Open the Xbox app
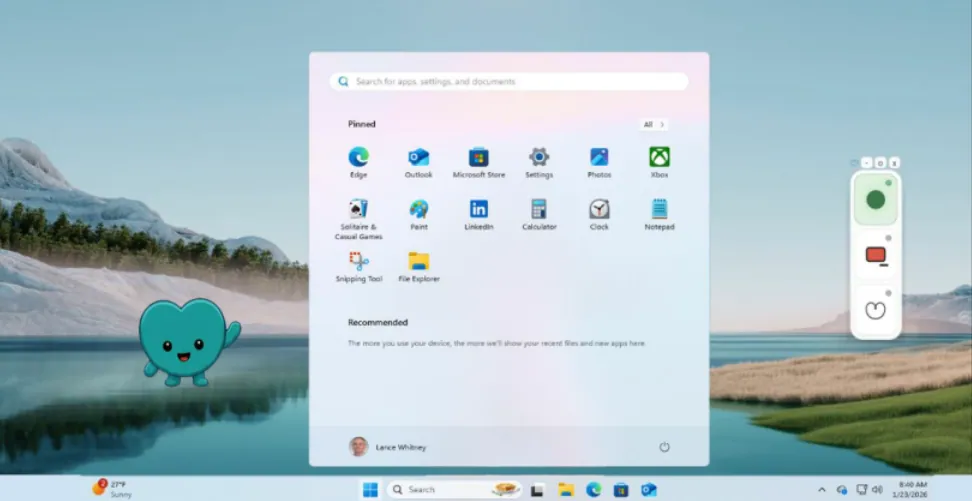972x501 pixels. click(x=659, y=162)
